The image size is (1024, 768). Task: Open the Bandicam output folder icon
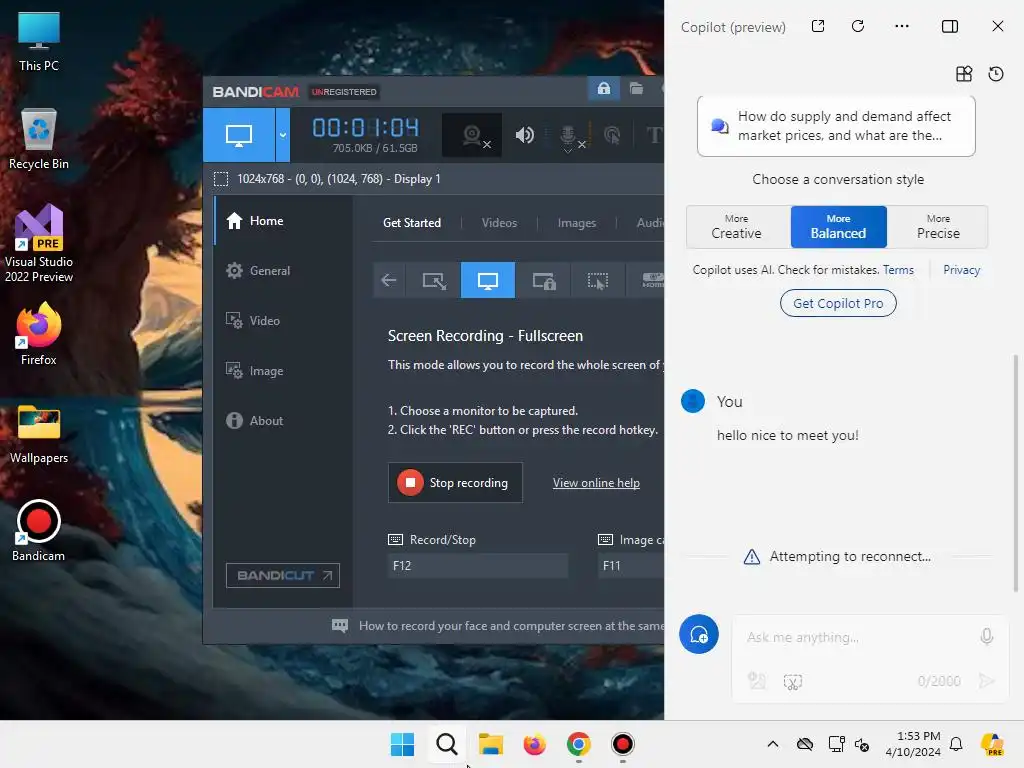pyautogui.click(x=636, y=88)
